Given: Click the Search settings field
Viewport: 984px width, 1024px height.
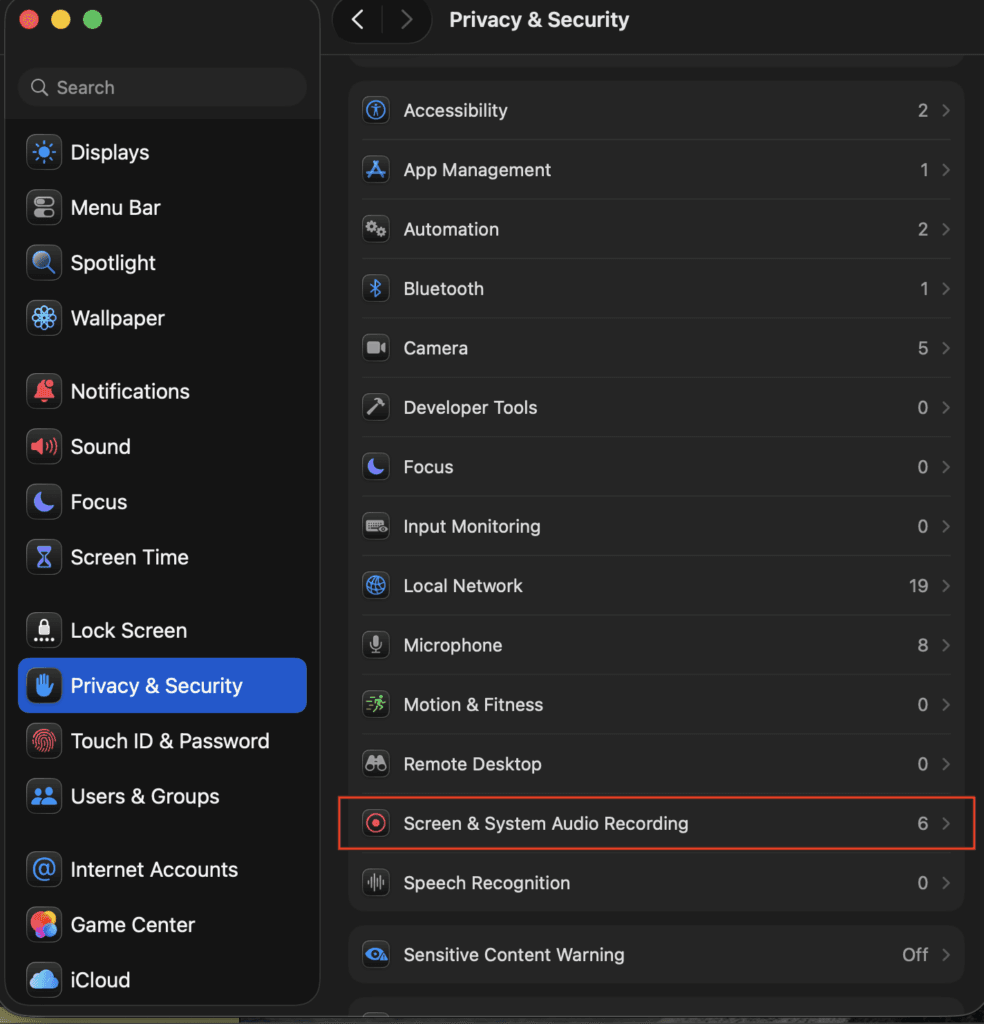Looking at the screenshot, I should (x=163, y=88).
